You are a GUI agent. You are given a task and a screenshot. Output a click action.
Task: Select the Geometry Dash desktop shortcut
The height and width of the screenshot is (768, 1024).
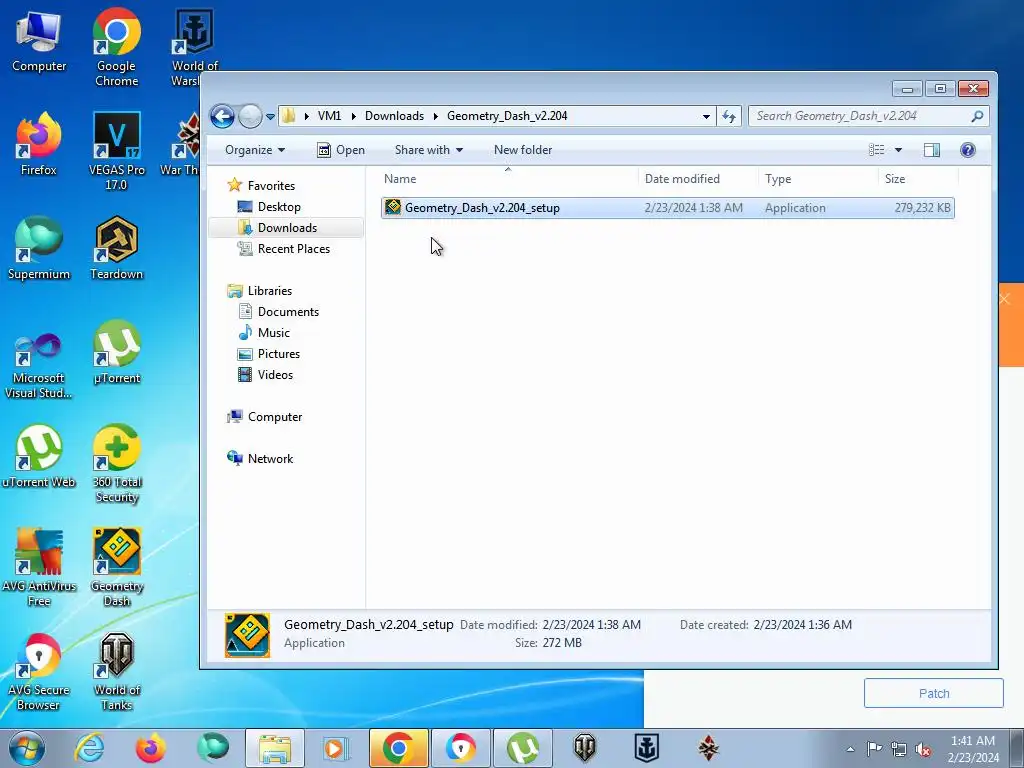point(116,568)
